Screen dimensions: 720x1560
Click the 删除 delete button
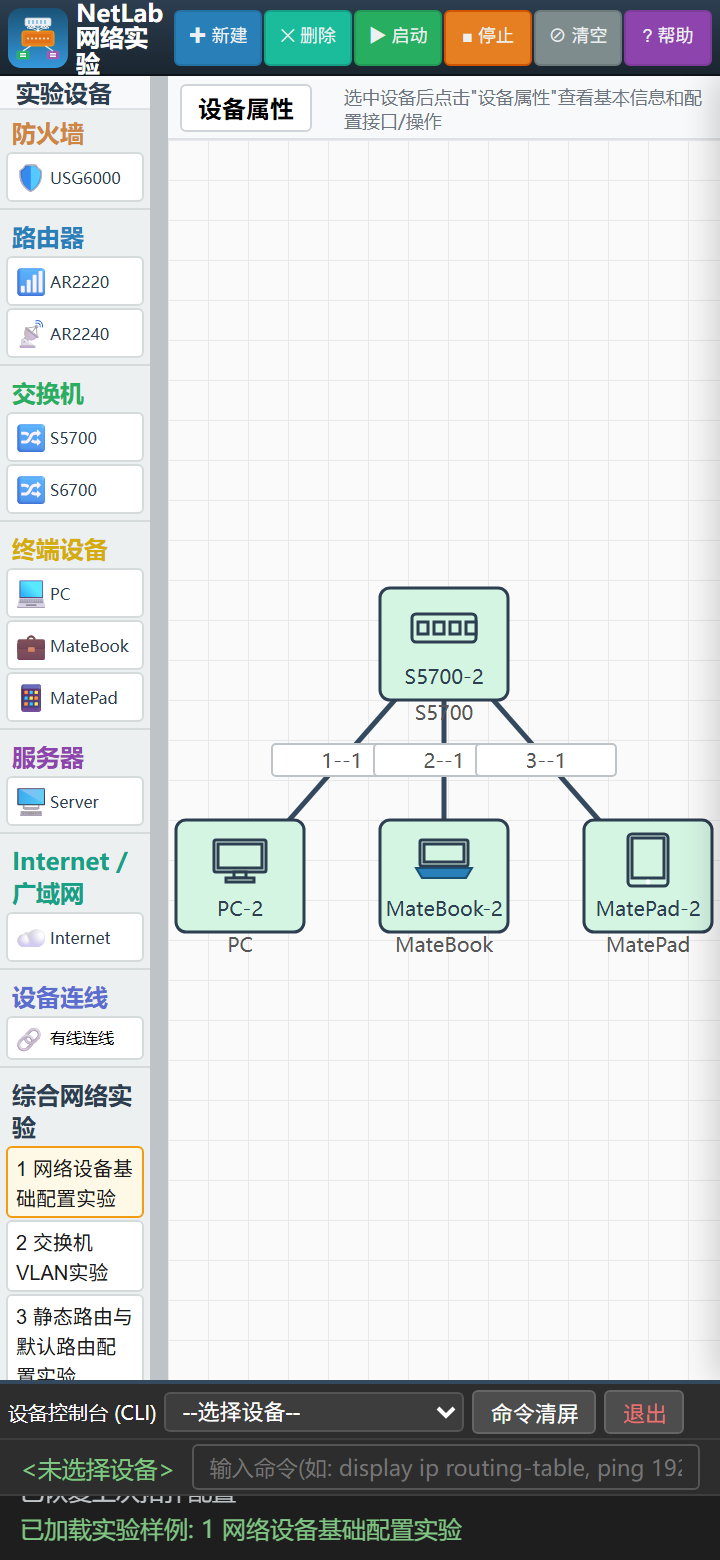click(x=308, y=37)
